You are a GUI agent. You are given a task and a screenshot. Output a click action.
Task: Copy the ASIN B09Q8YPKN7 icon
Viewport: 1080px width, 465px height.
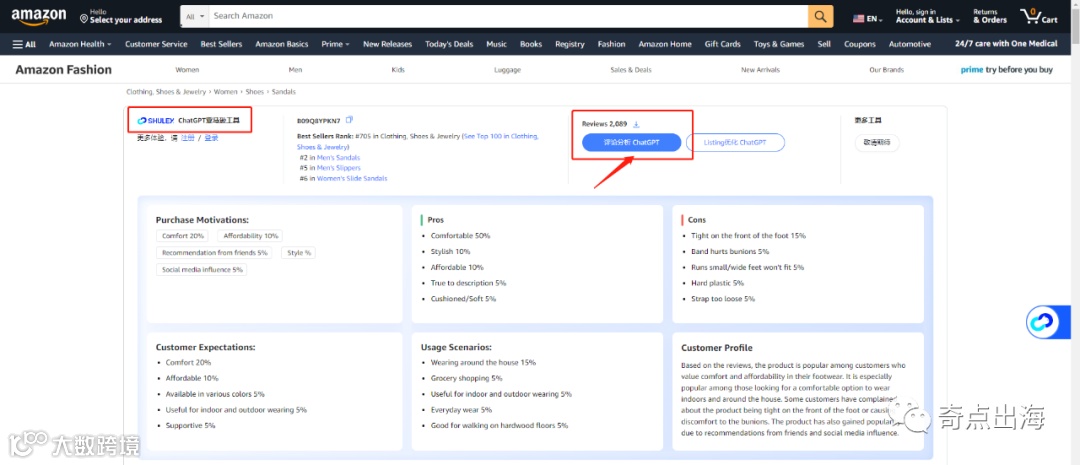pos(350,120)
